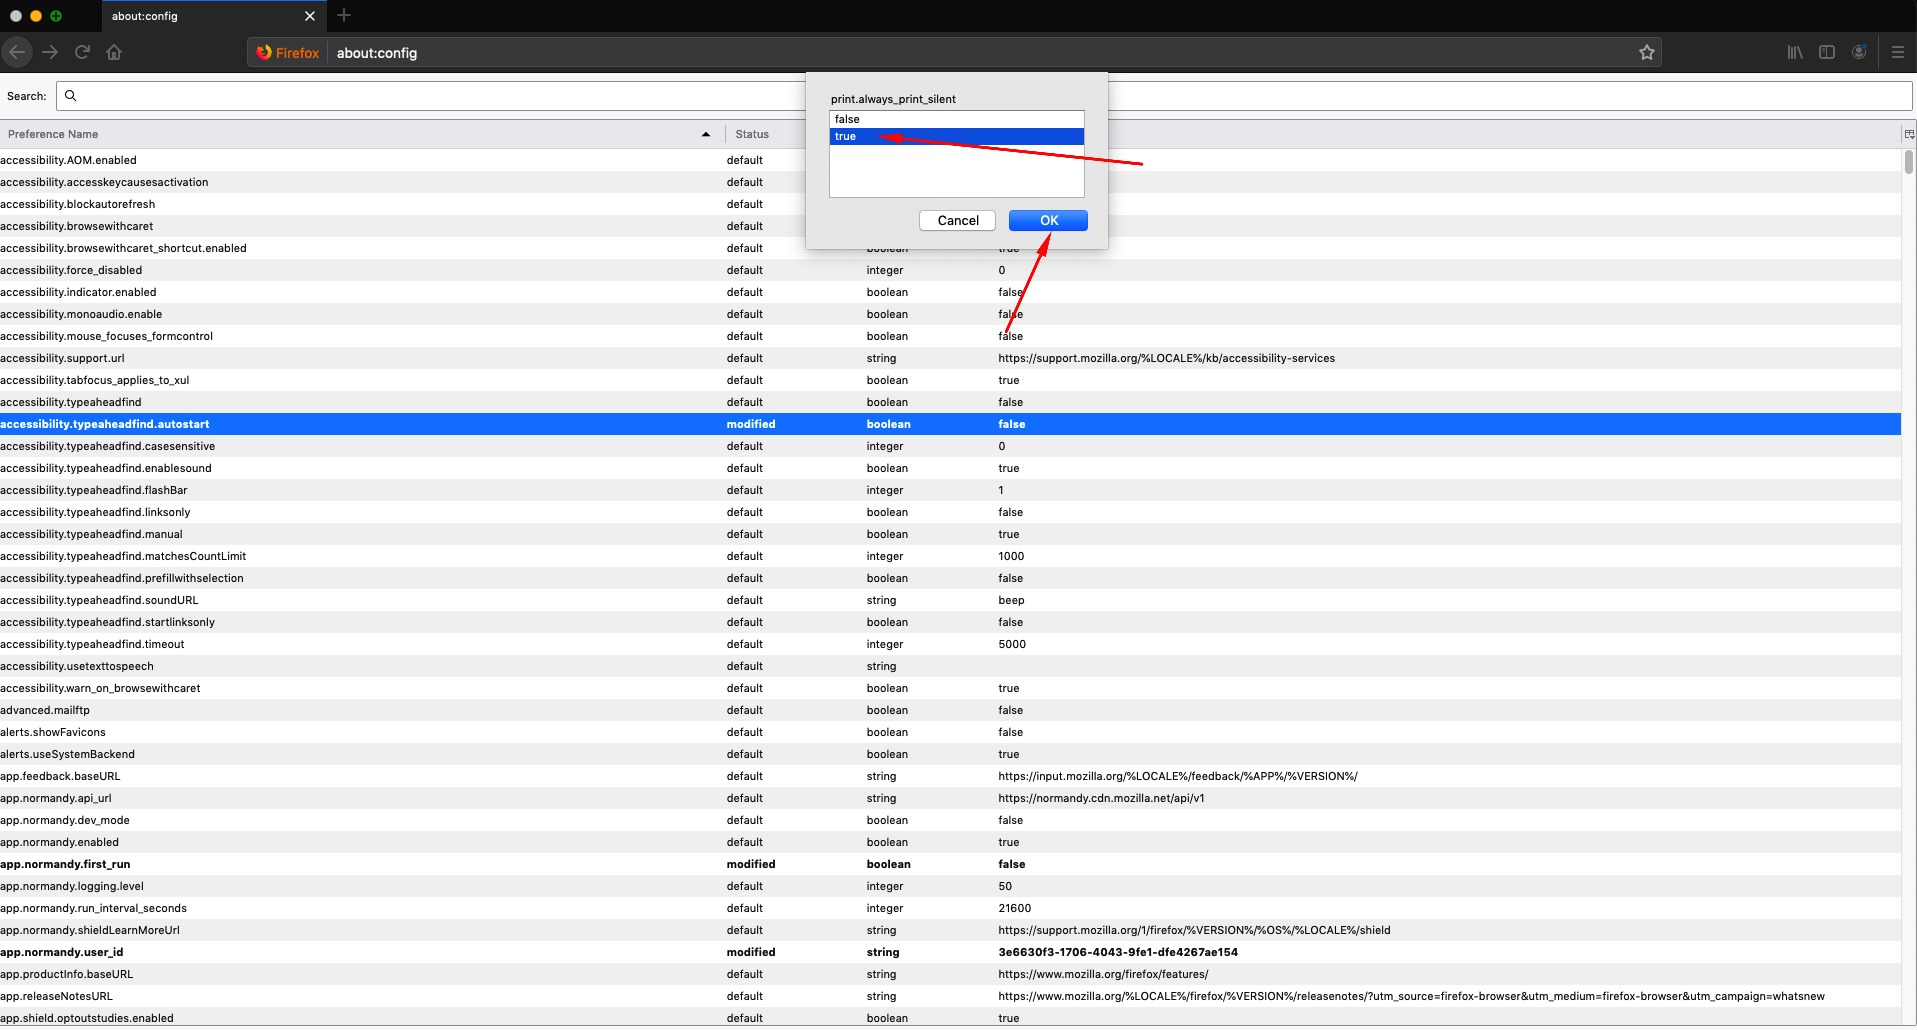Focus the preference Search field
1917x1030 pixels.
[984, 96]
